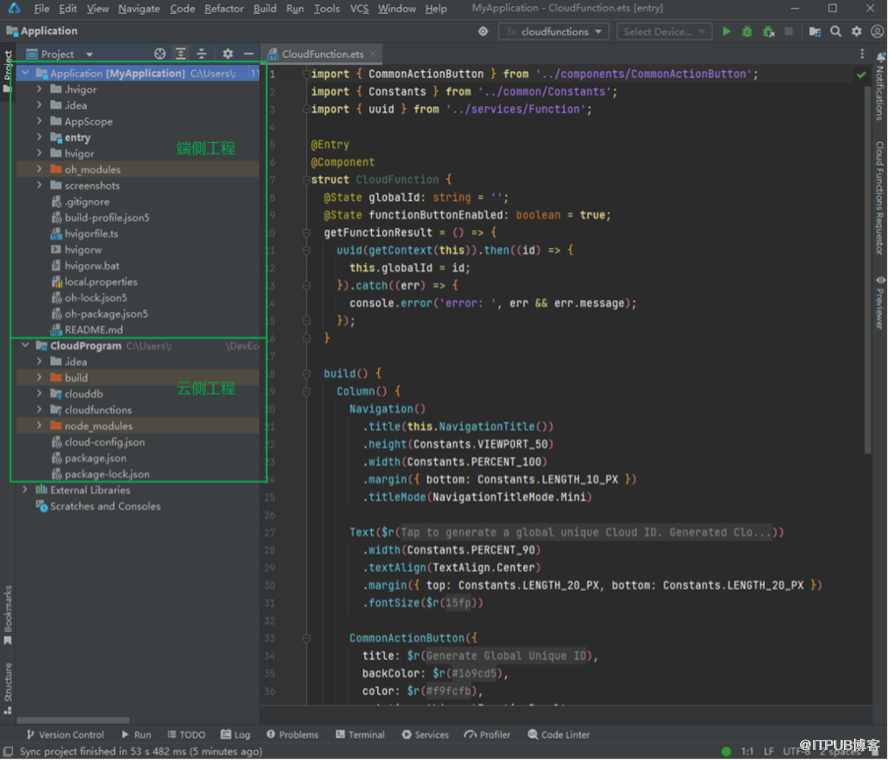Open the Profiler tool window
The image size is (890, 760).
[488, 735]
